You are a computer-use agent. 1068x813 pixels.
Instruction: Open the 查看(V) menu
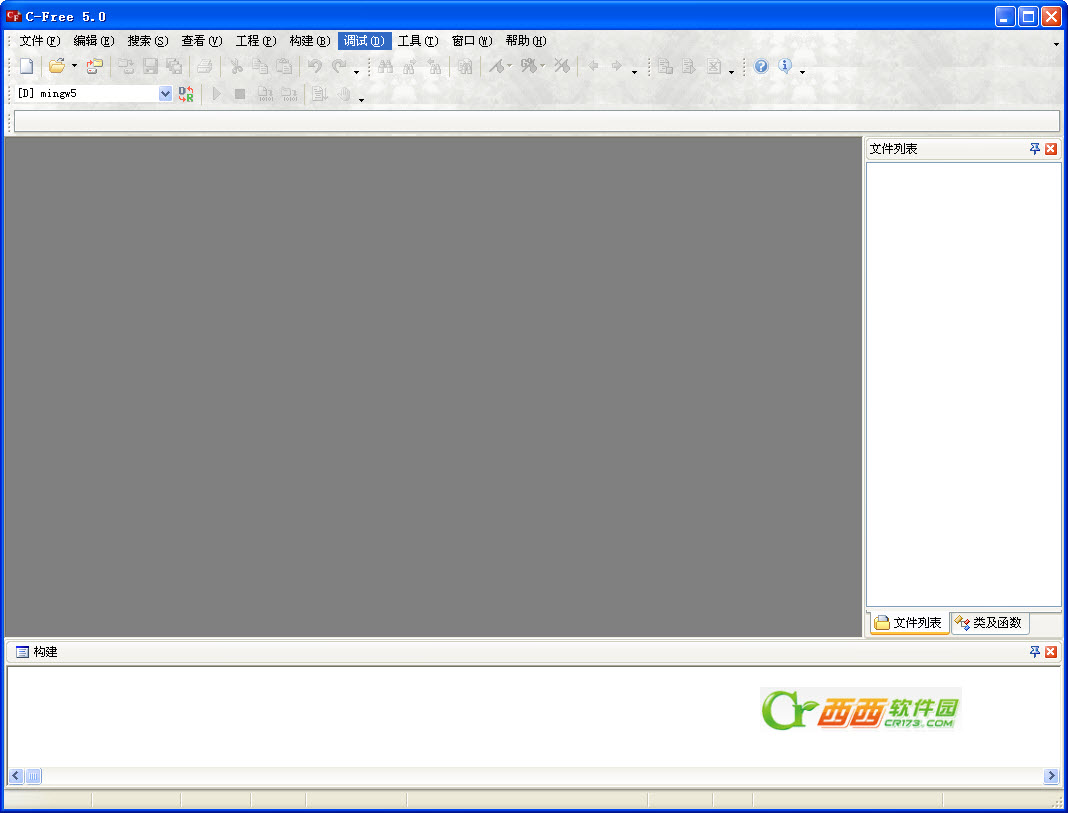202,41
